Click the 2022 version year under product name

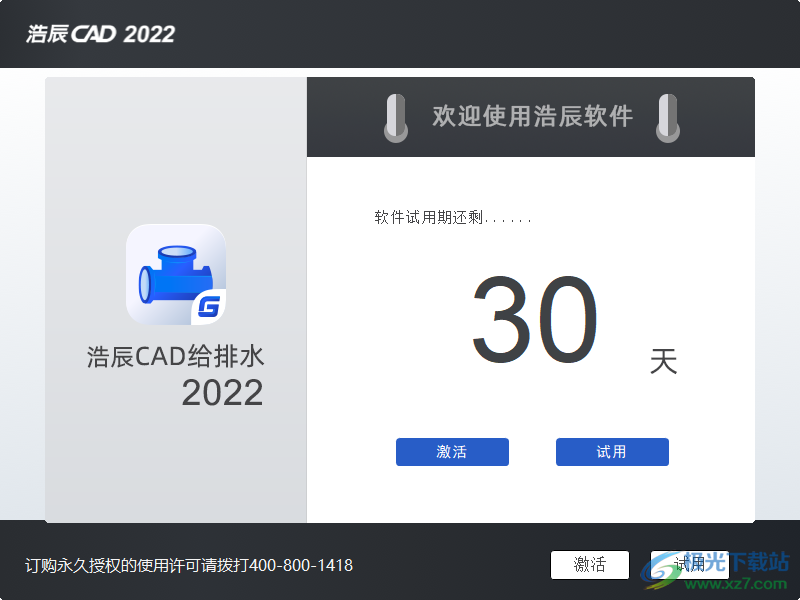[222, 392]
